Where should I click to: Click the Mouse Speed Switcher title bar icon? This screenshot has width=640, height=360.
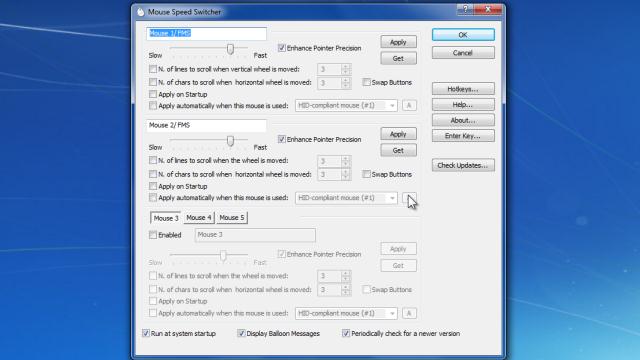click(x=141, y=12)
